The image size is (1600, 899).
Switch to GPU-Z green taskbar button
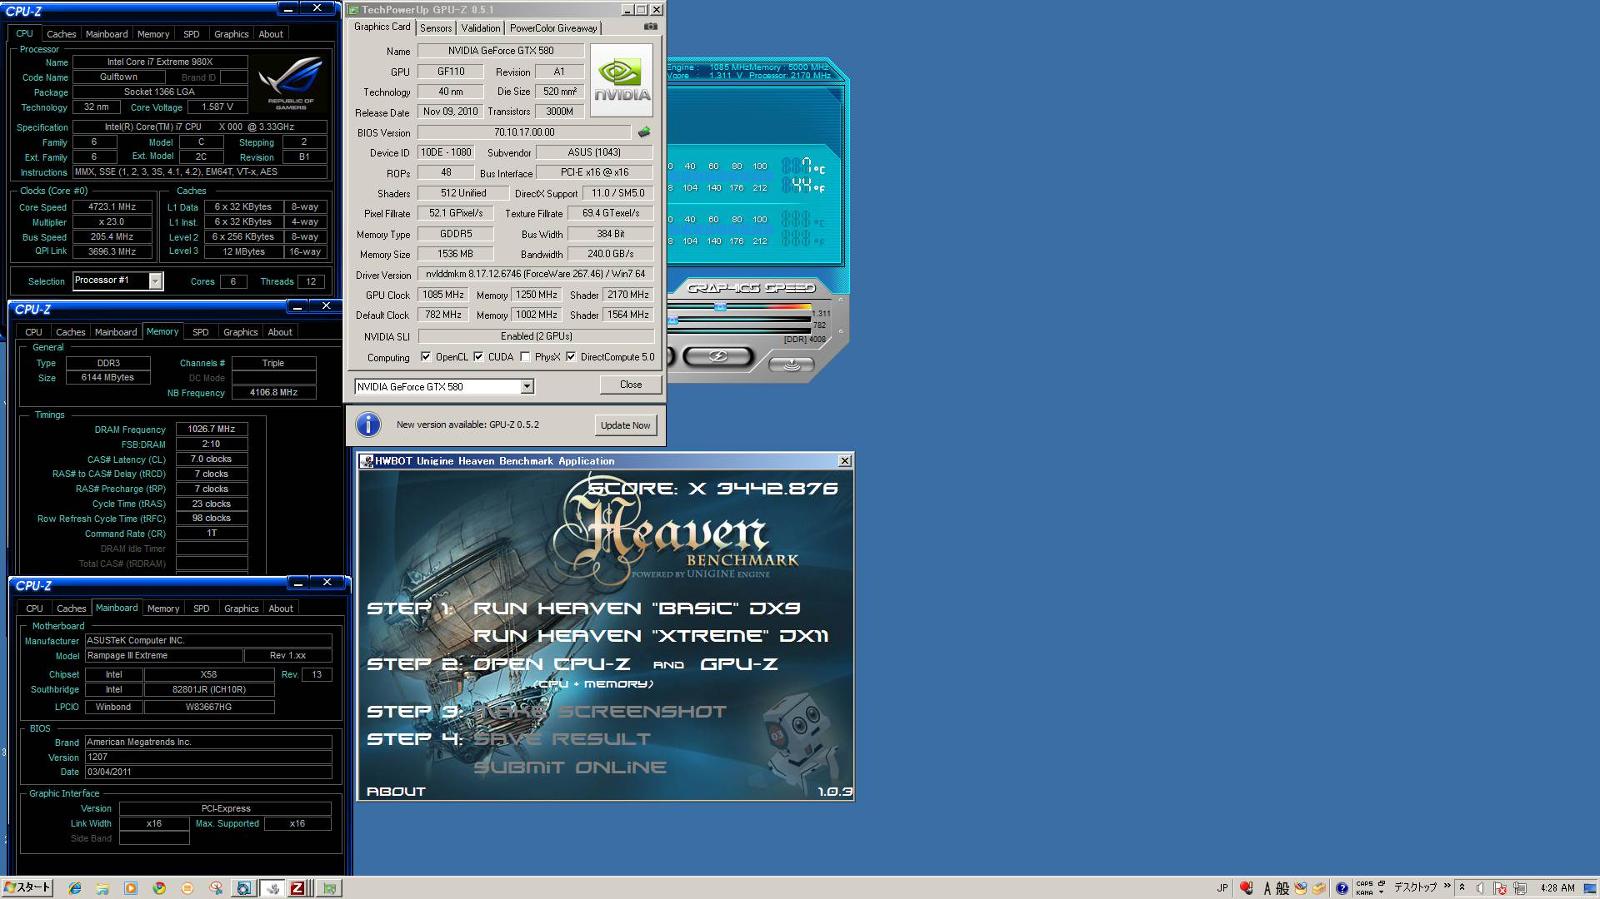pos(329,888)
